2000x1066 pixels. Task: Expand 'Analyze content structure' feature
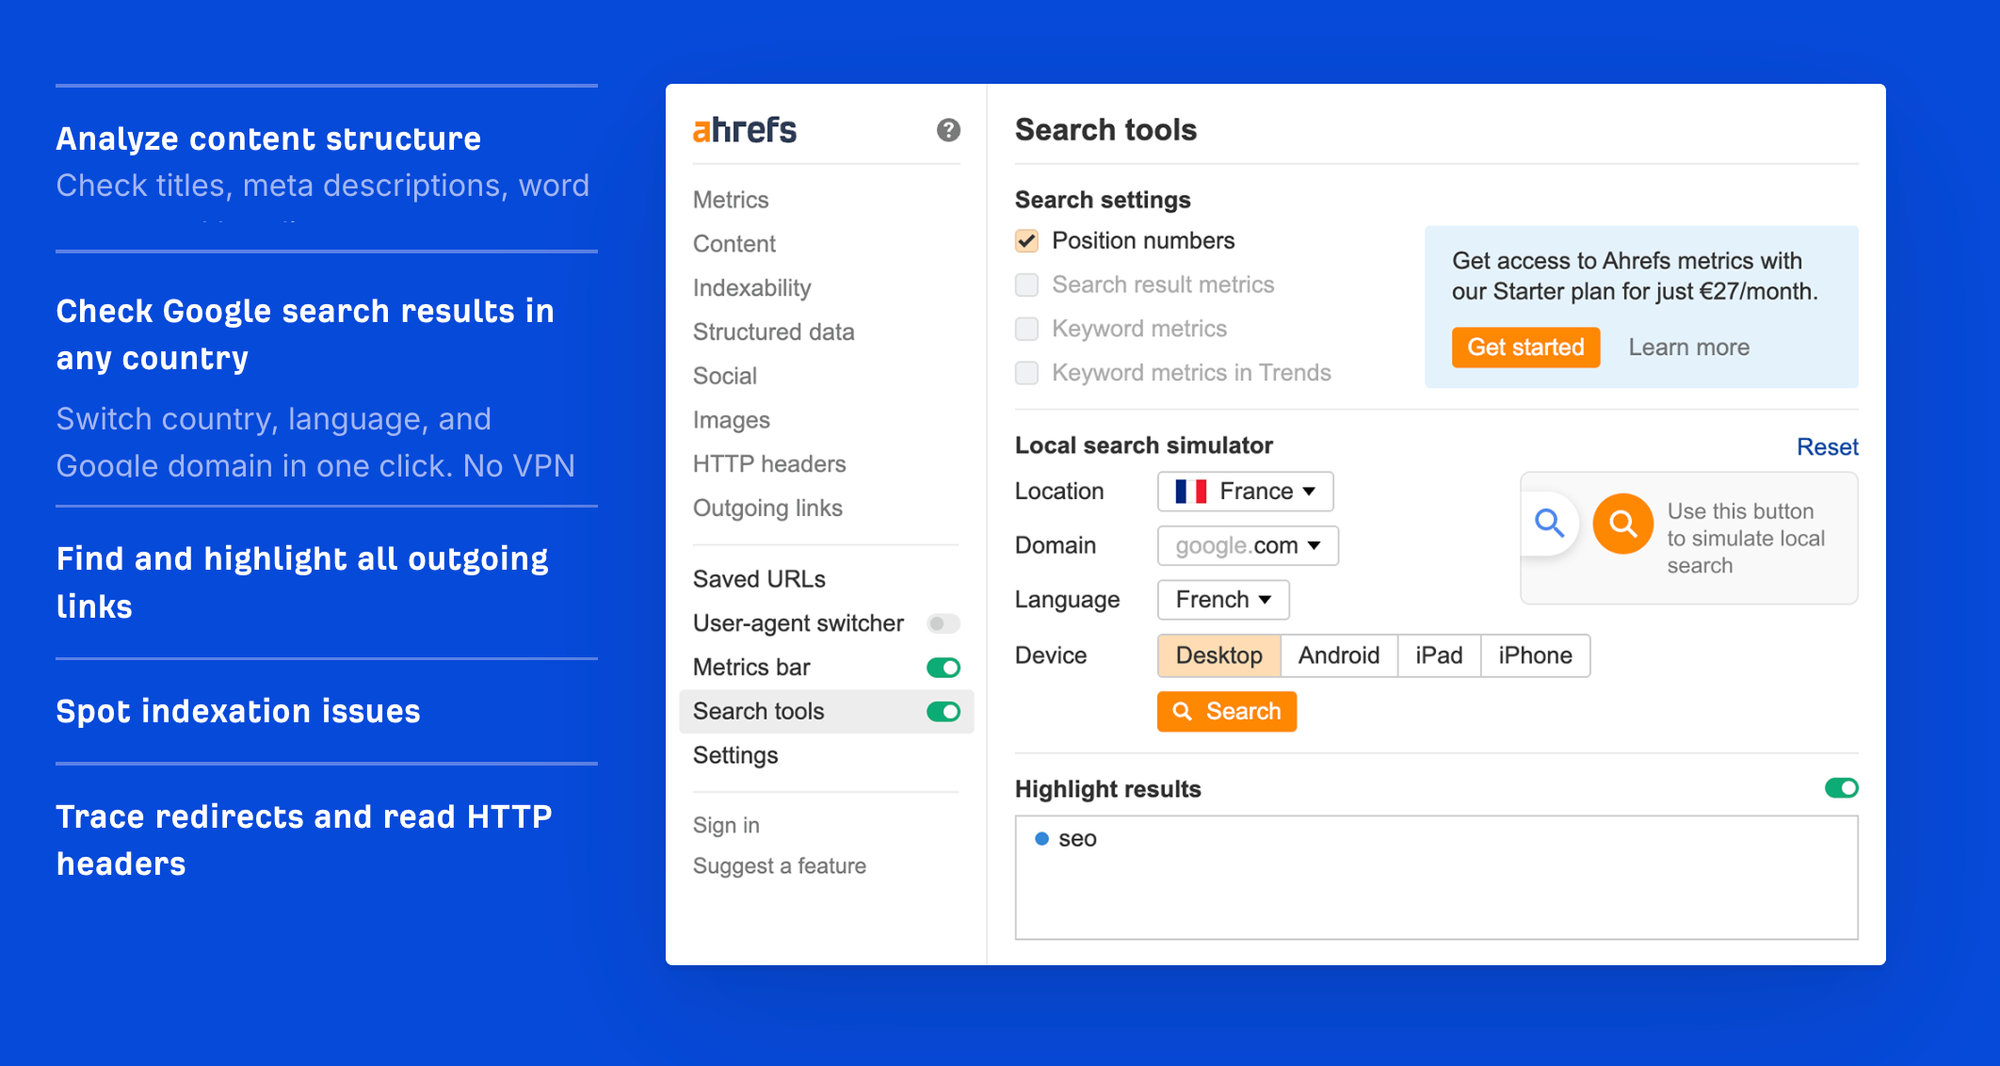click(x=269, y=139)
